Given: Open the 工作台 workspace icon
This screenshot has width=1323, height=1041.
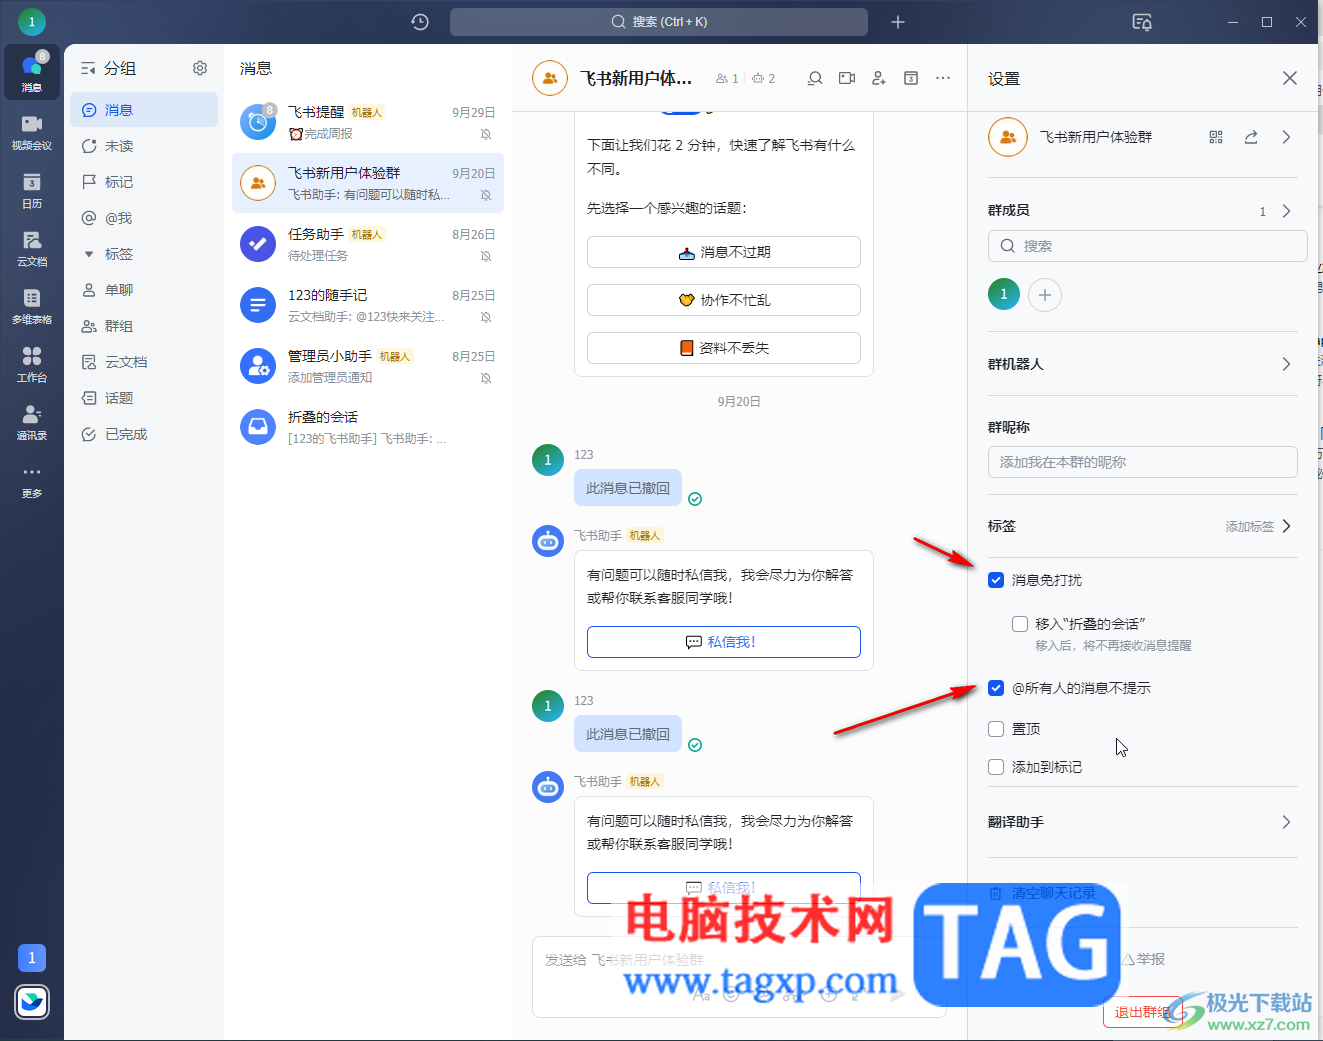Looking at the screenshot, I should click(x=32, y=363).
